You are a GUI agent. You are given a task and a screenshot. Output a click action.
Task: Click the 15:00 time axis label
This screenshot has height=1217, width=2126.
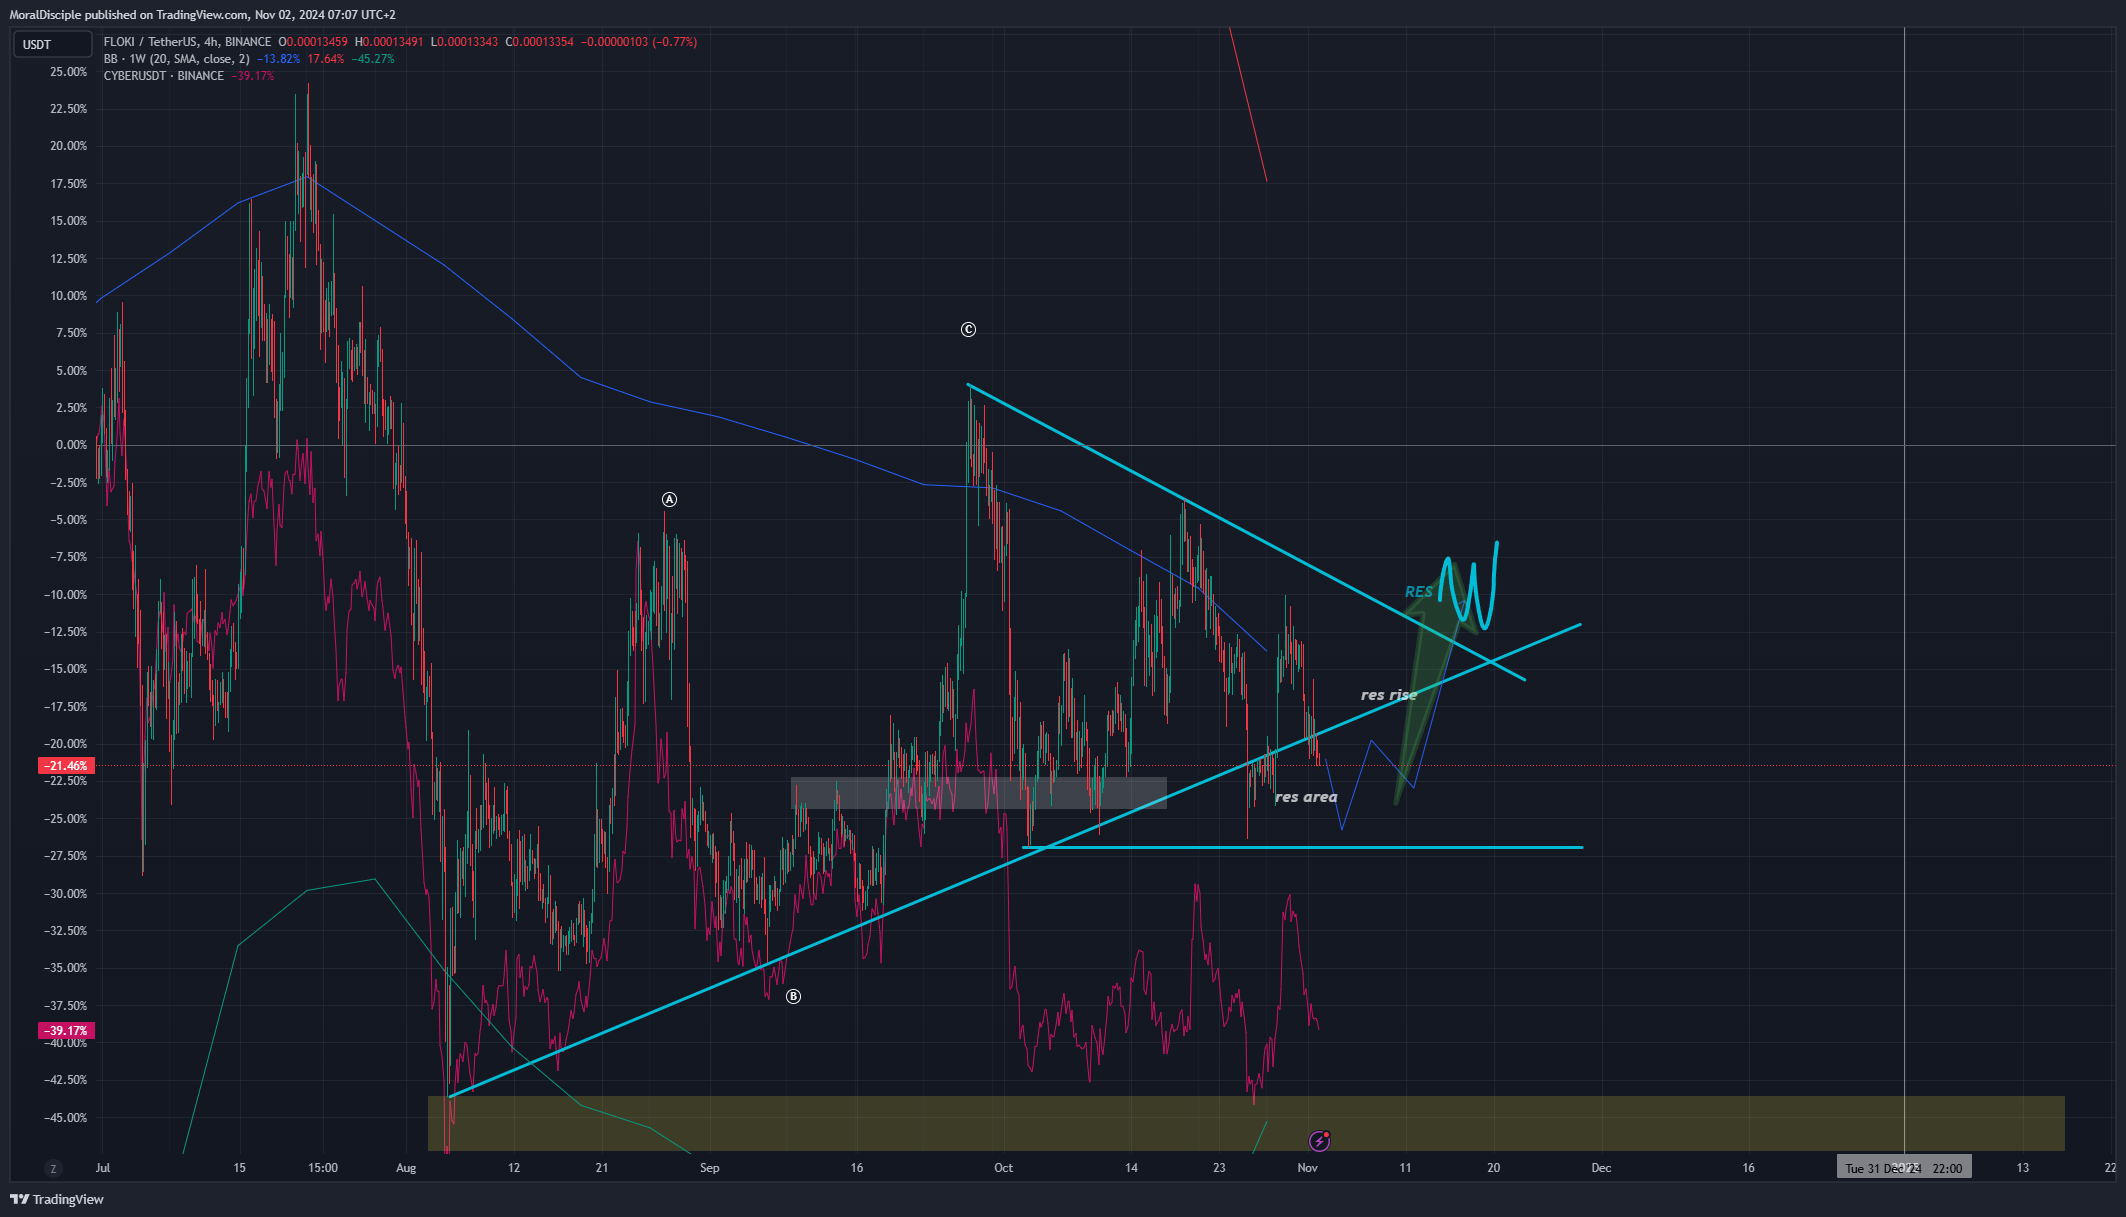click(x=323, y=1168)
